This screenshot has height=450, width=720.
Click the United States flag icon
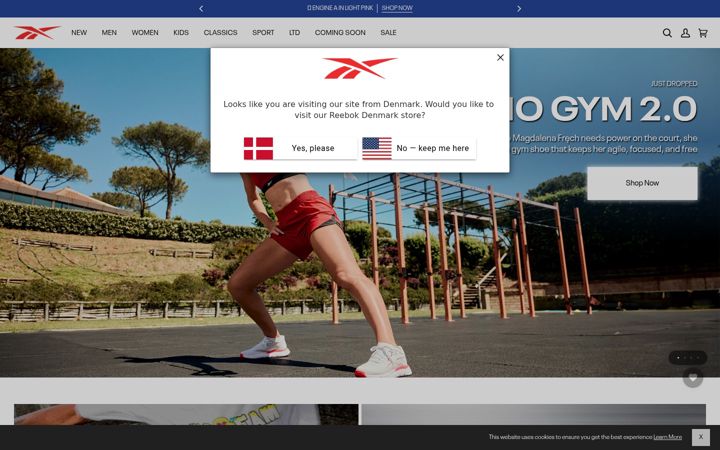pos(377,148)
